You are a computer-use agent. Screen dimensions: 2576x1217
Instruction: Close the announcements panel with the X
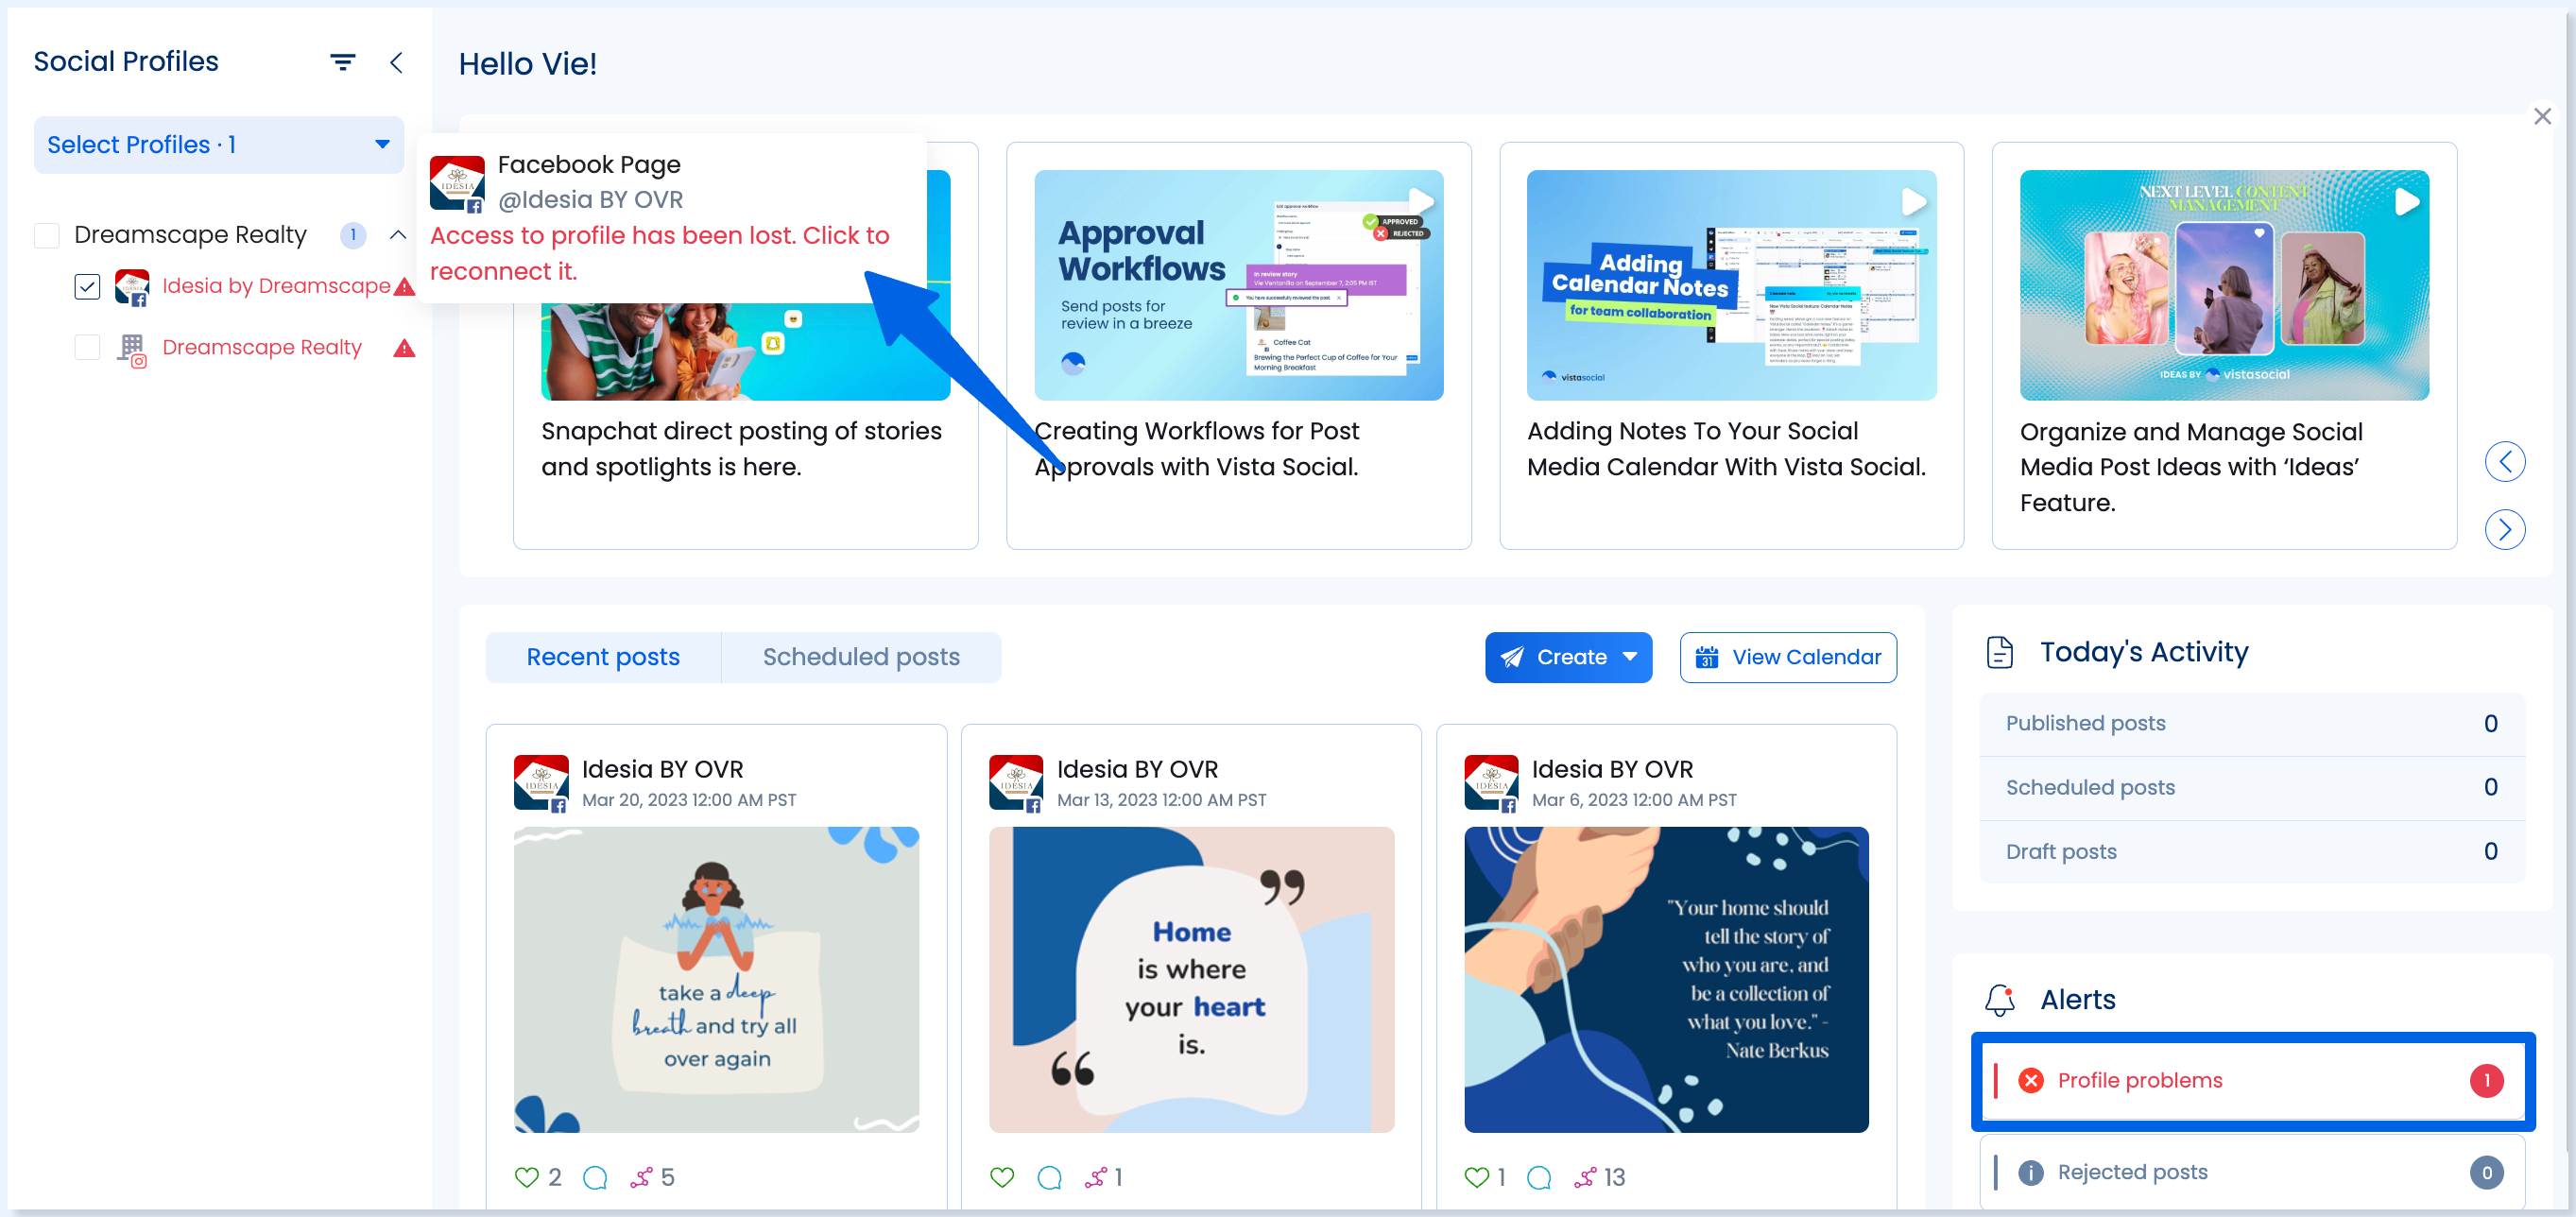[2542, 116]
